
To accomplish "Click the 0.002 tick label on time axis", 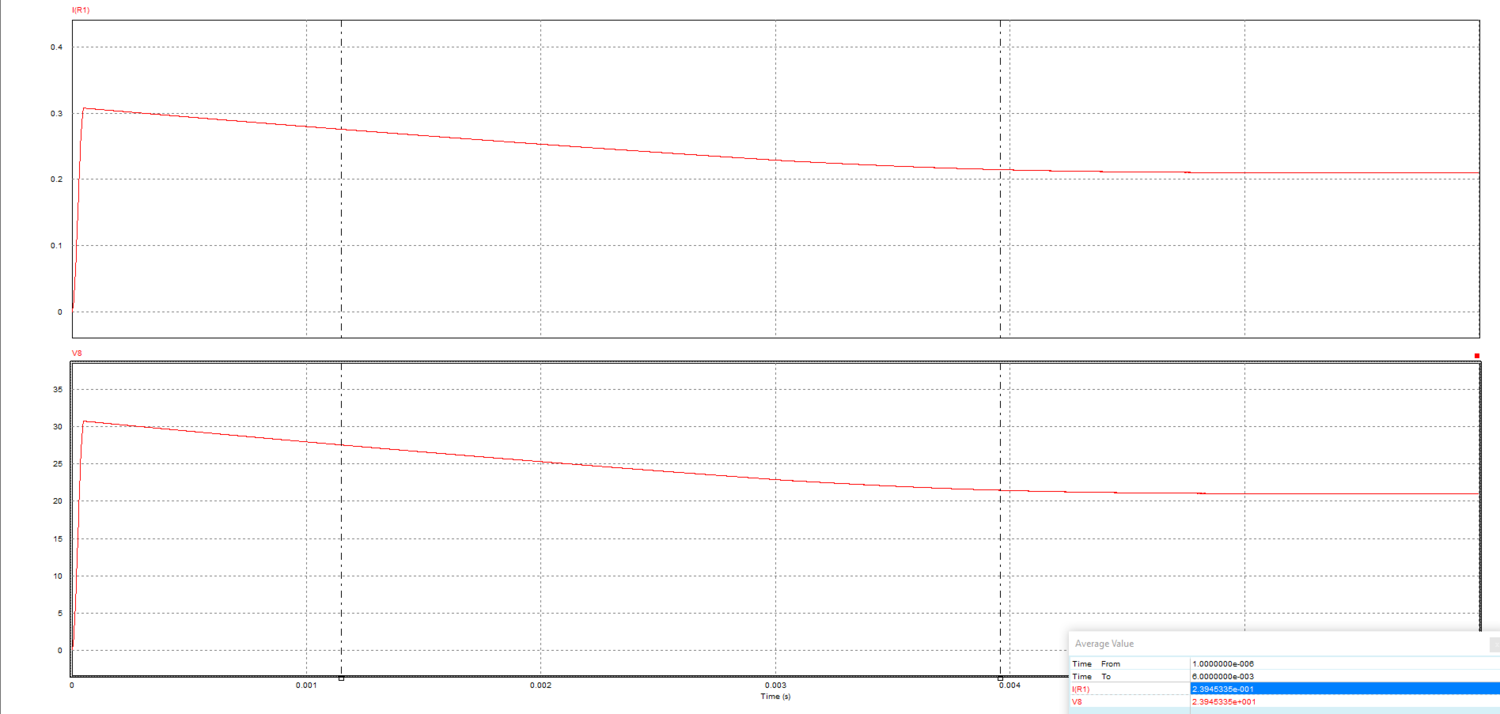I will (540, 686).
